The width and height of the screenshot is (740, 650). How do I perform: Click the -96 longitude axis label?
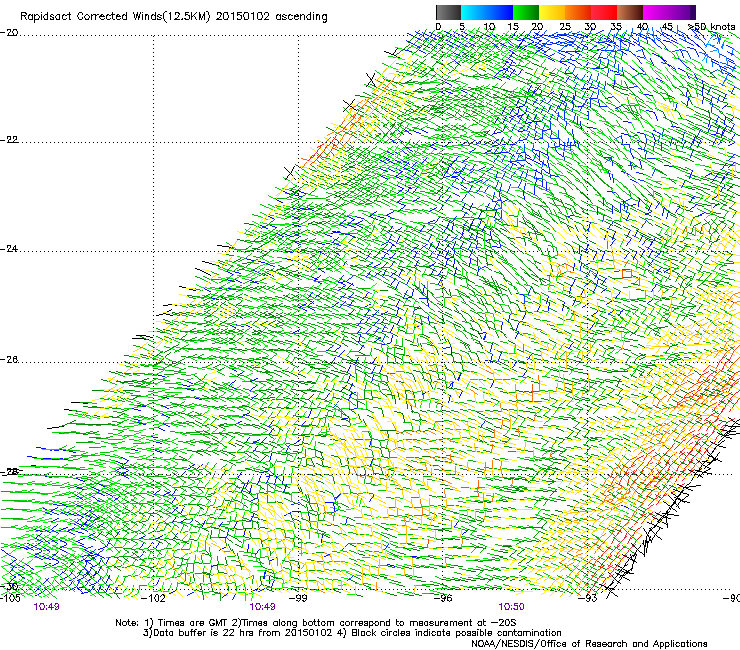pyautogui.click(x=443, y=599)
